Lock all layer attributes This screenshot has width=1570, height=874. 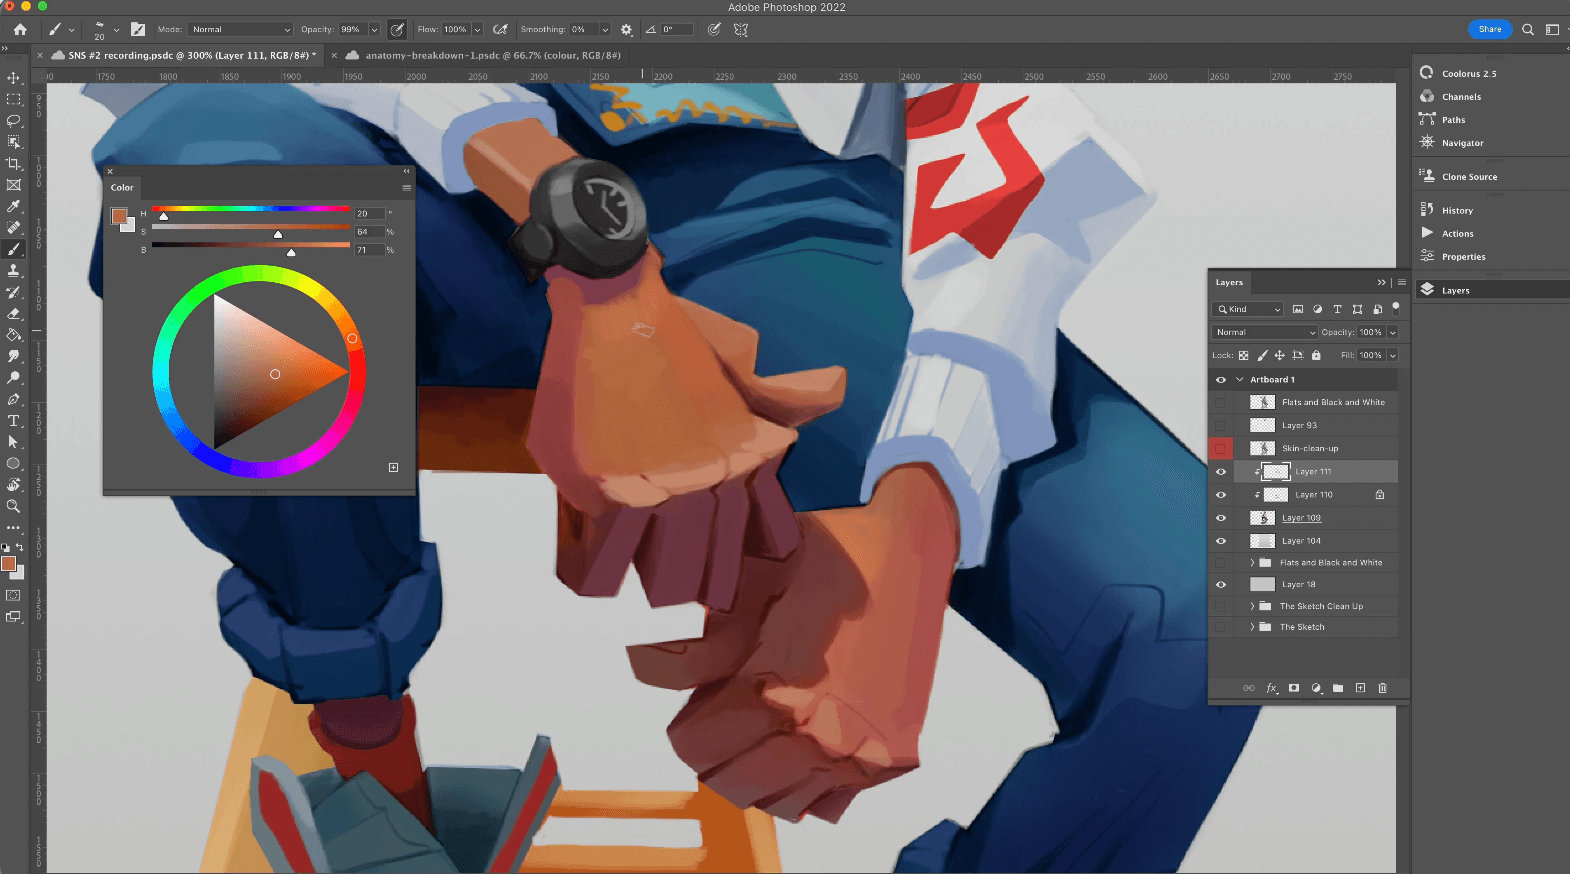[1316, 355]
